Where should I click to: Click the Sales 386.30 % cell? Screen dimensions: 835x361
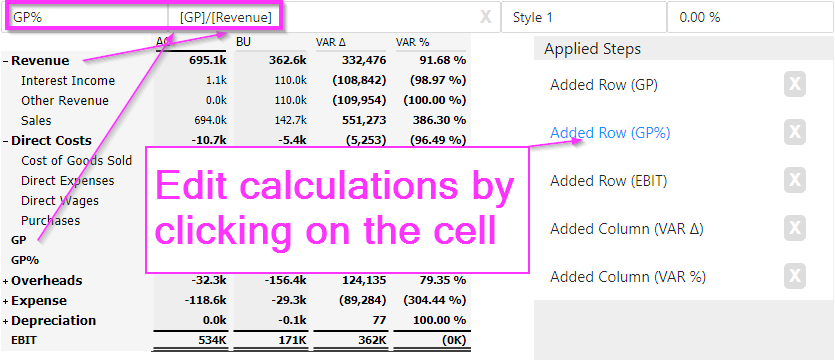[439, 121]
